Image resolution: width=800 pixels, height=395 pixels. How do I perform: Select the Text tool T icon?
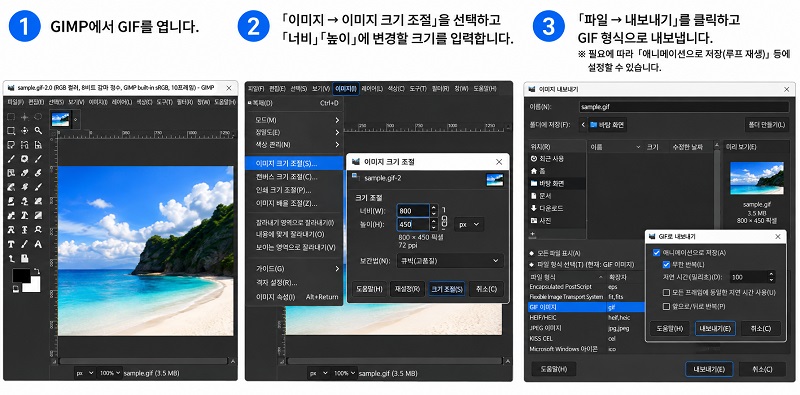tap(11, 244)
